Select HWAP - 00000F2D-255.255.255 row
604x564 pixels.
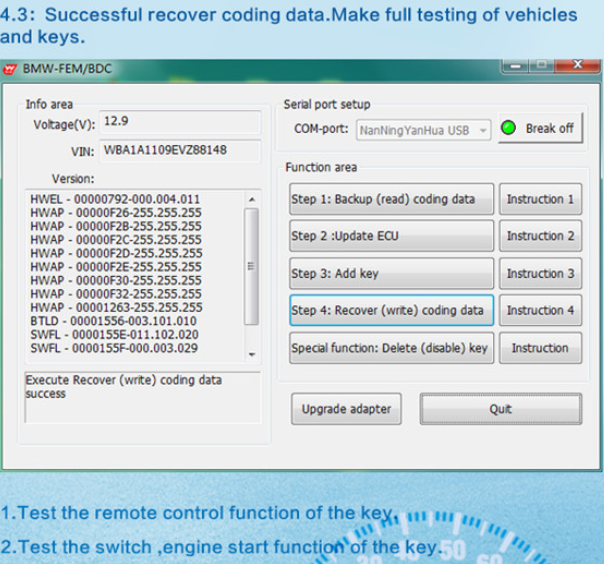[x=116, y=253]
